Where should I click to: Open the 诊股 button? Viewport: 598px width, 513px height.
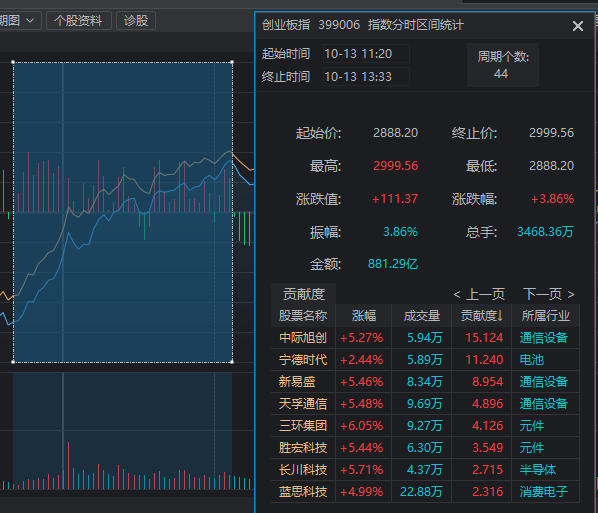136,21
